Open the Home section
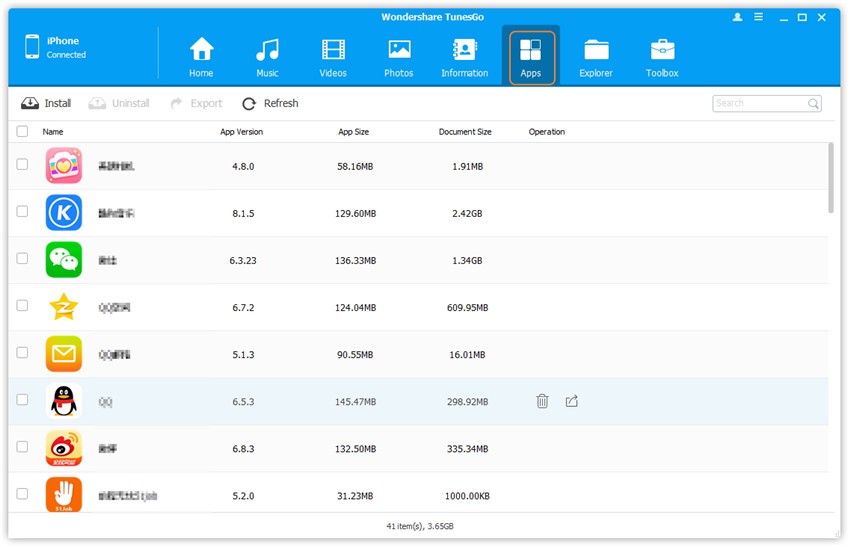 pyautogui.click(x=201, y=57)
